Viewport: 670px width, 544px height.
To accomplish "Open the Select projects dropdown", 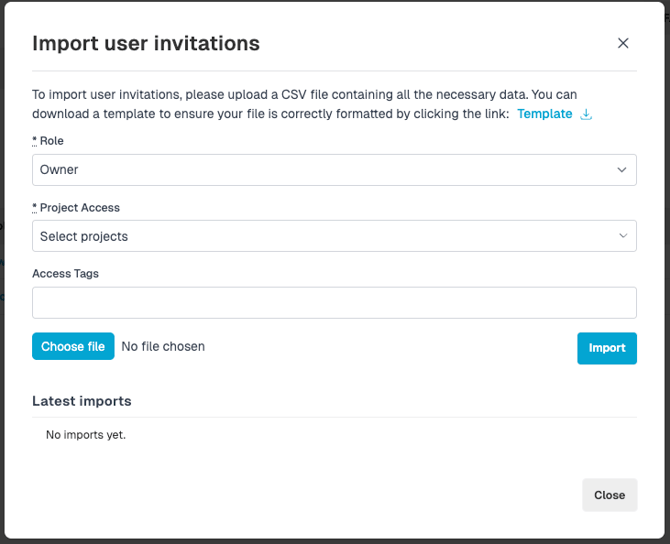I will tap(334, 236).
